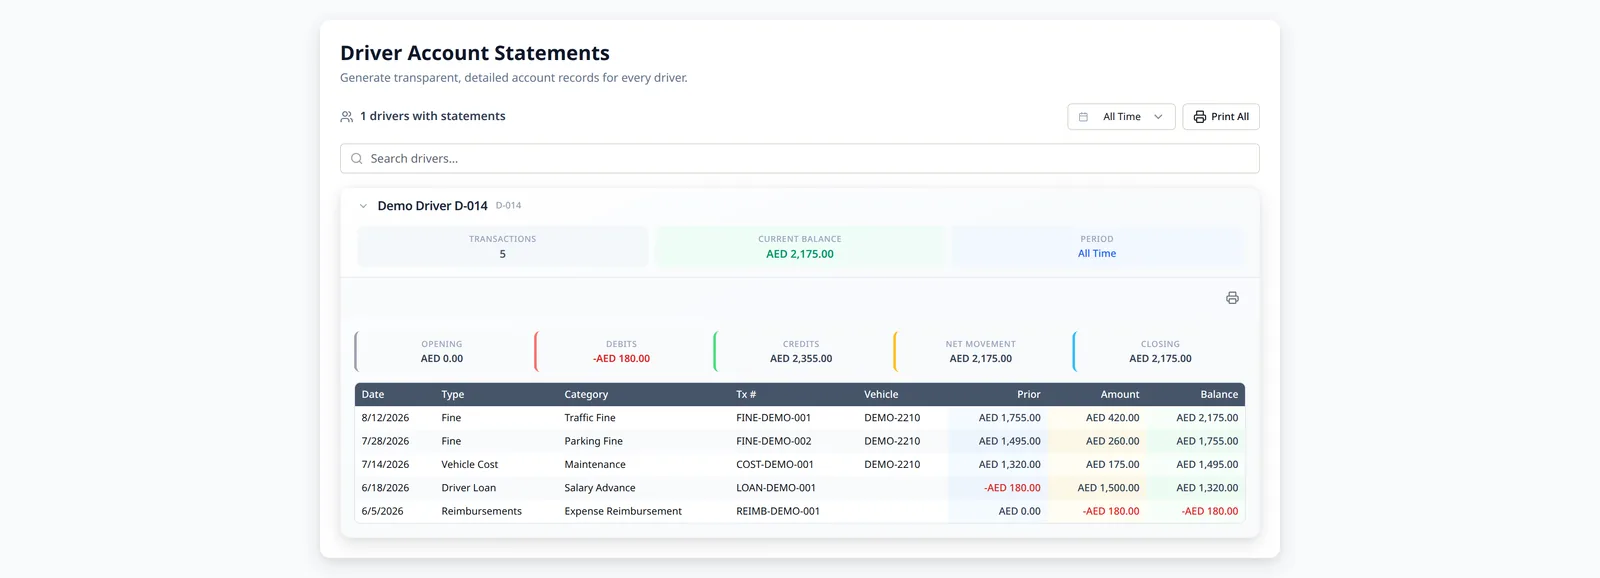Click the Driver Loan type cell
The image size is (1600, 578).
pos(469,488)
